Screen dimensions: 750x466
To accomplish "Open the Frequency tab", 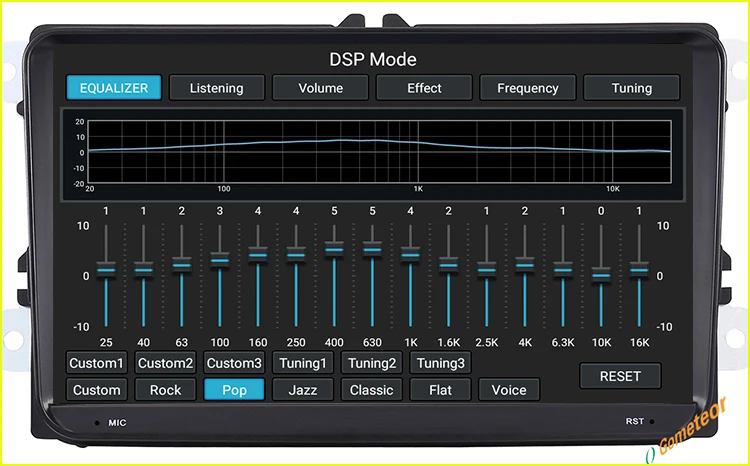I will 528,88.
